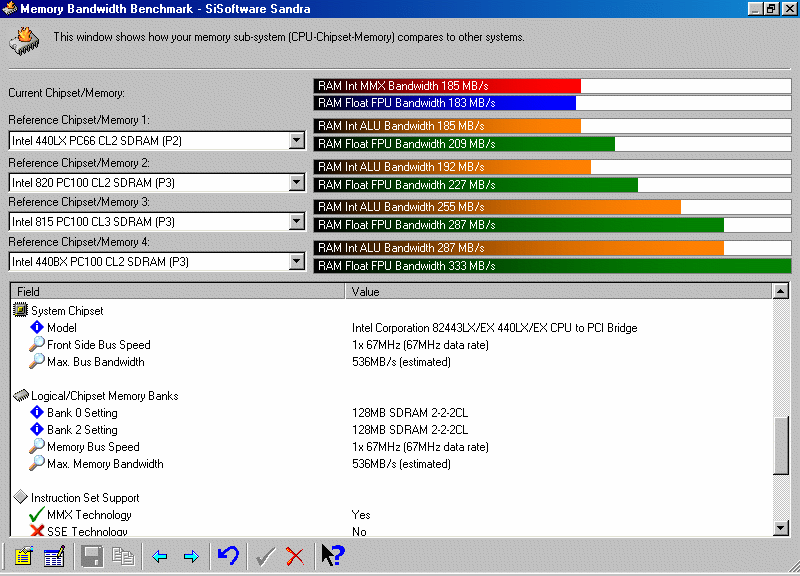Image resolution: width=800 pixels, height=576 pixels.
Task: Click the blue refresh arrow icon
Action: click(x=228, y=555)
